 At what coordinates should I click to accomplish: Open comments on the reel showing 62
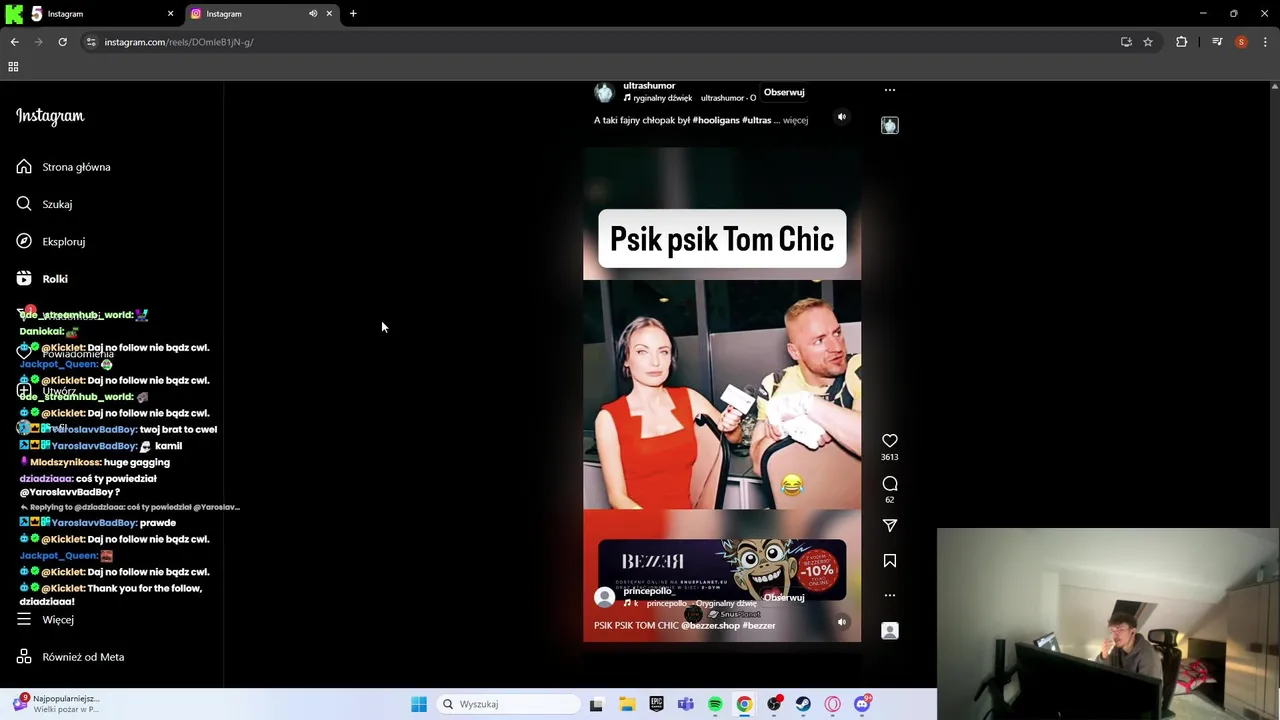click(890, 484)
